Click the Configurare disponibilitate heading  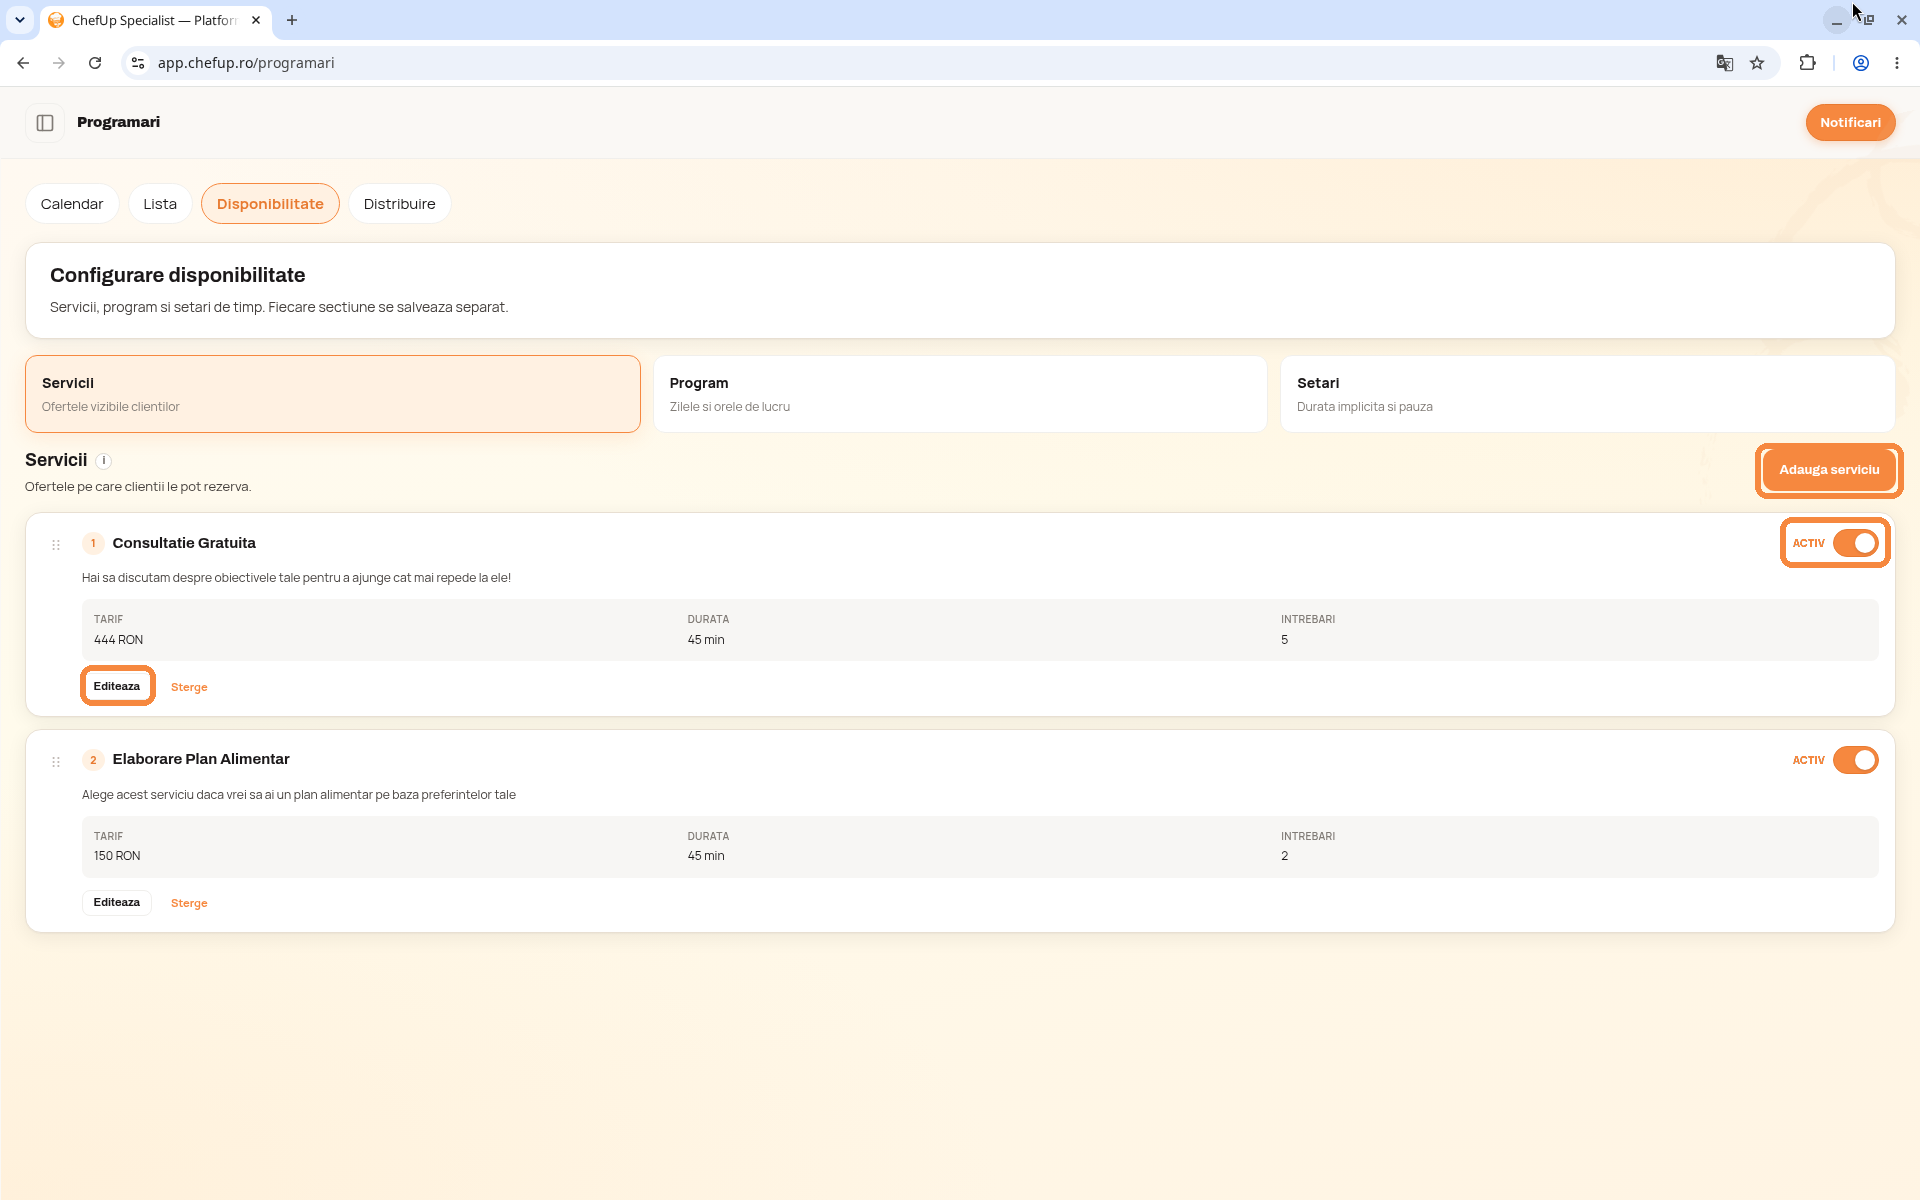coord(178,275)
